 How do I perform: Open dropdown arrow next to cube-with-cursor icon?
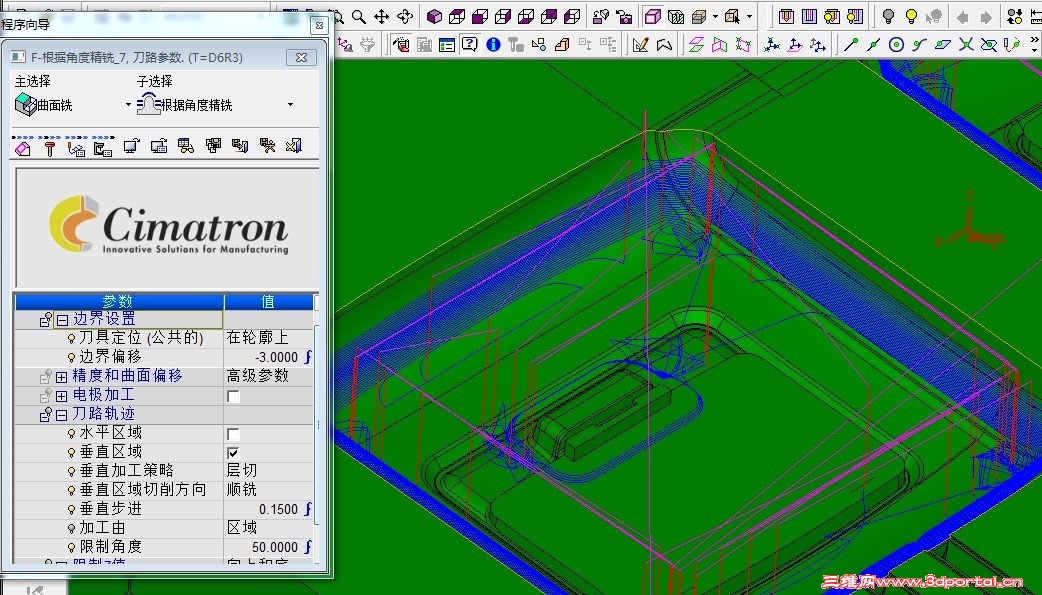(750, 17)
